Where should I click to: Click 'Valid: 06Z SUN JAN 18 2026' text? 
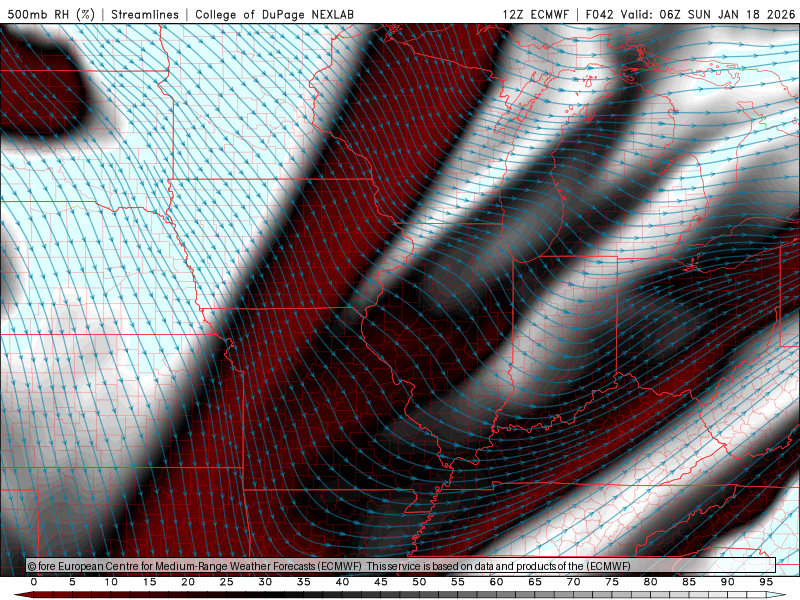(x=708, y=14)
